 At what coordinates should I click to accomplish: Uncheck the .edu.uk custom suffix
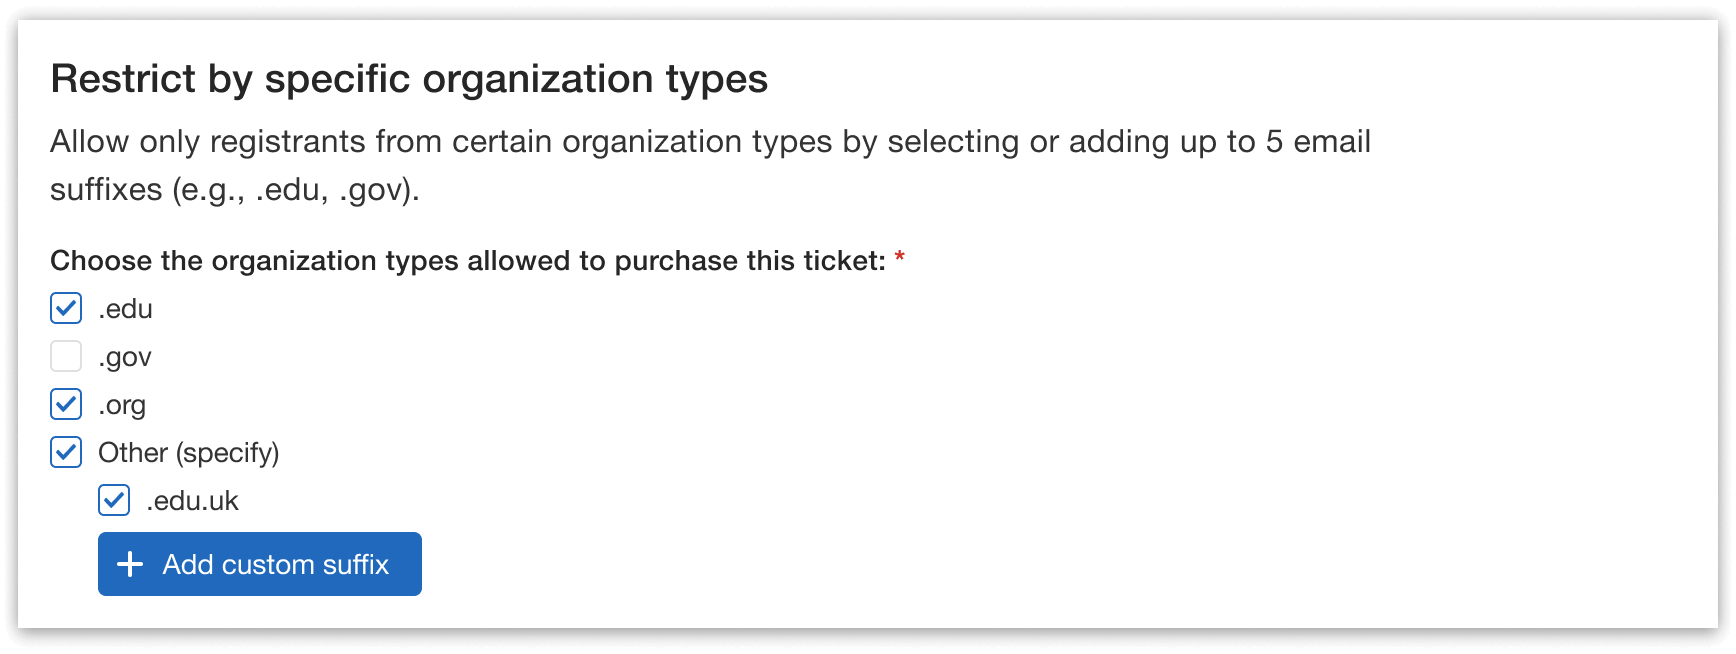(113, 500)
